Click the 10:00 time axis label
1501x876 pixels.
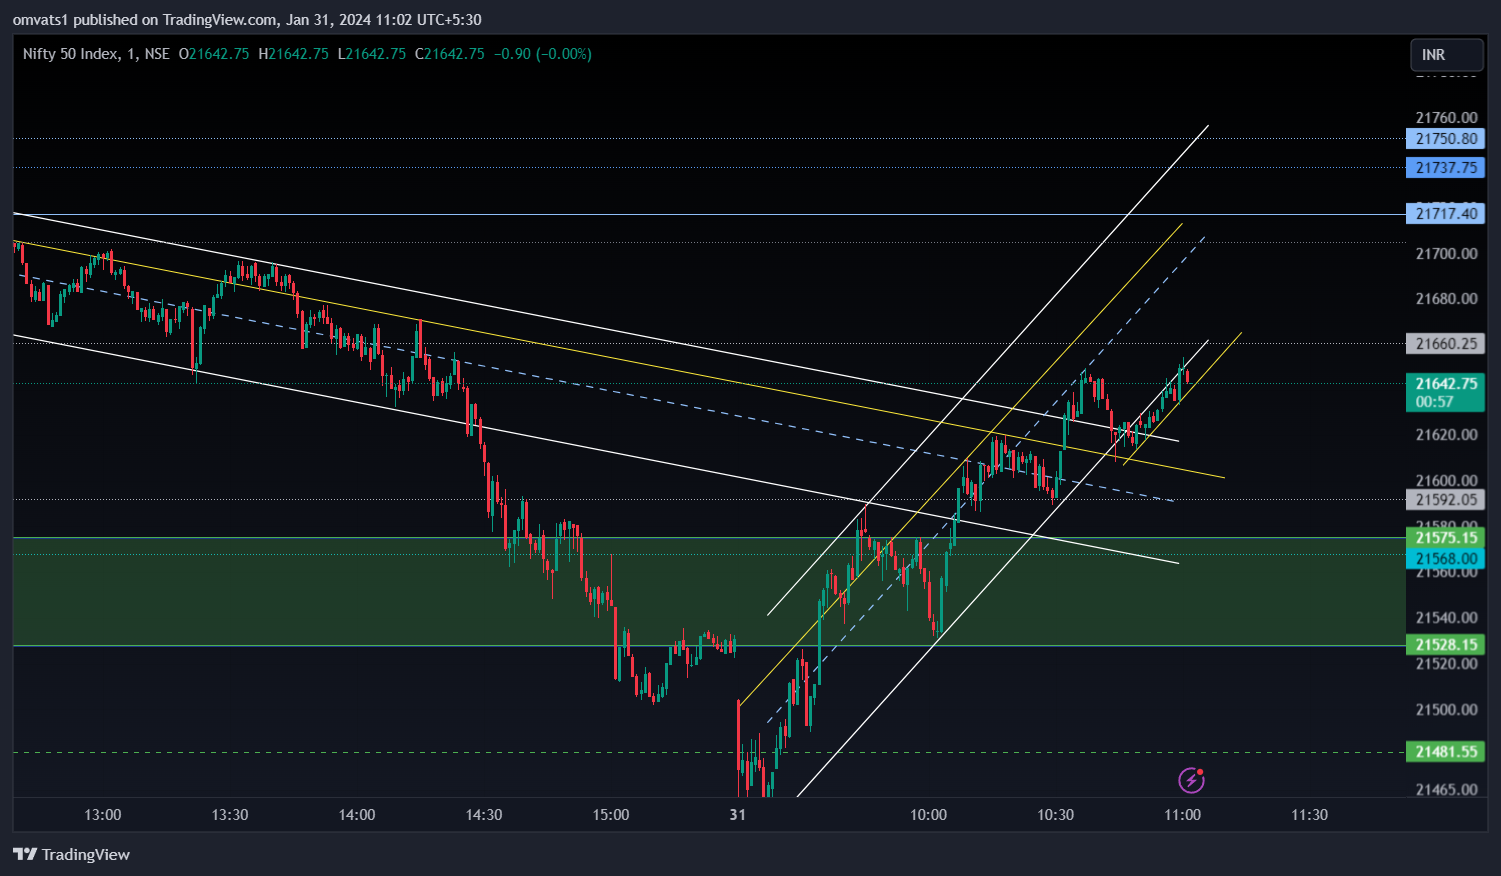point(928,815)
